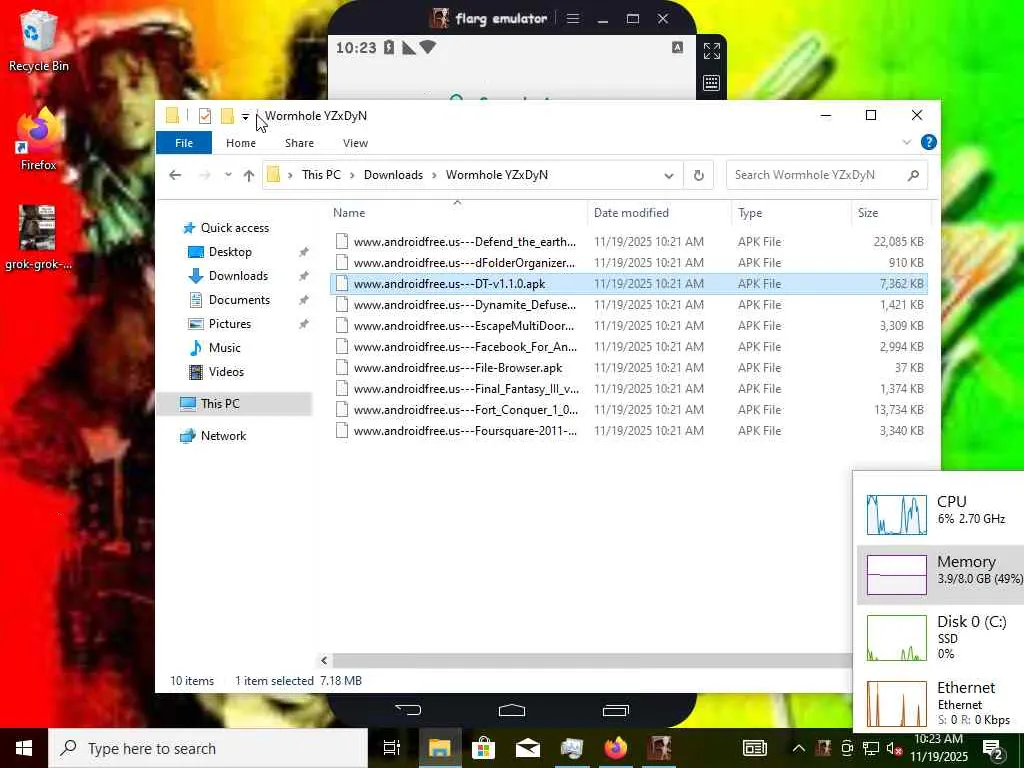
Task: Select the Final_Fantasy_III APK file
Action: click(x=628, y=389)
